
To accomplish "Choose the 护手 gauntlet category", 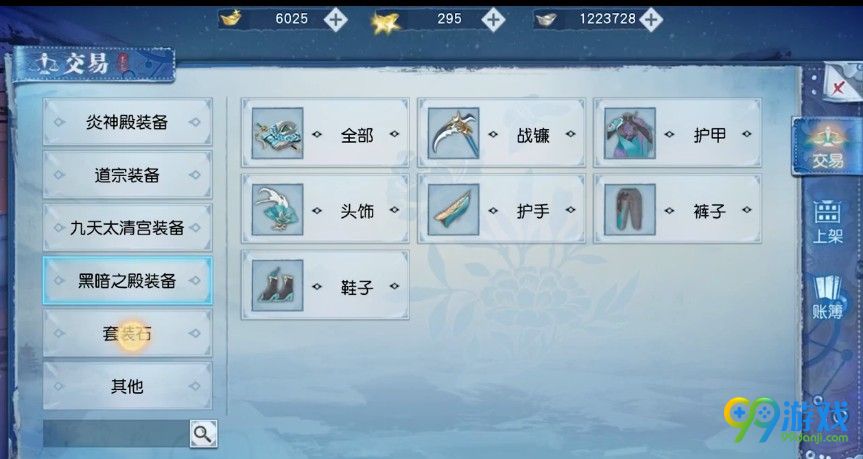I will pyautogui.click(x=501, y=209).
